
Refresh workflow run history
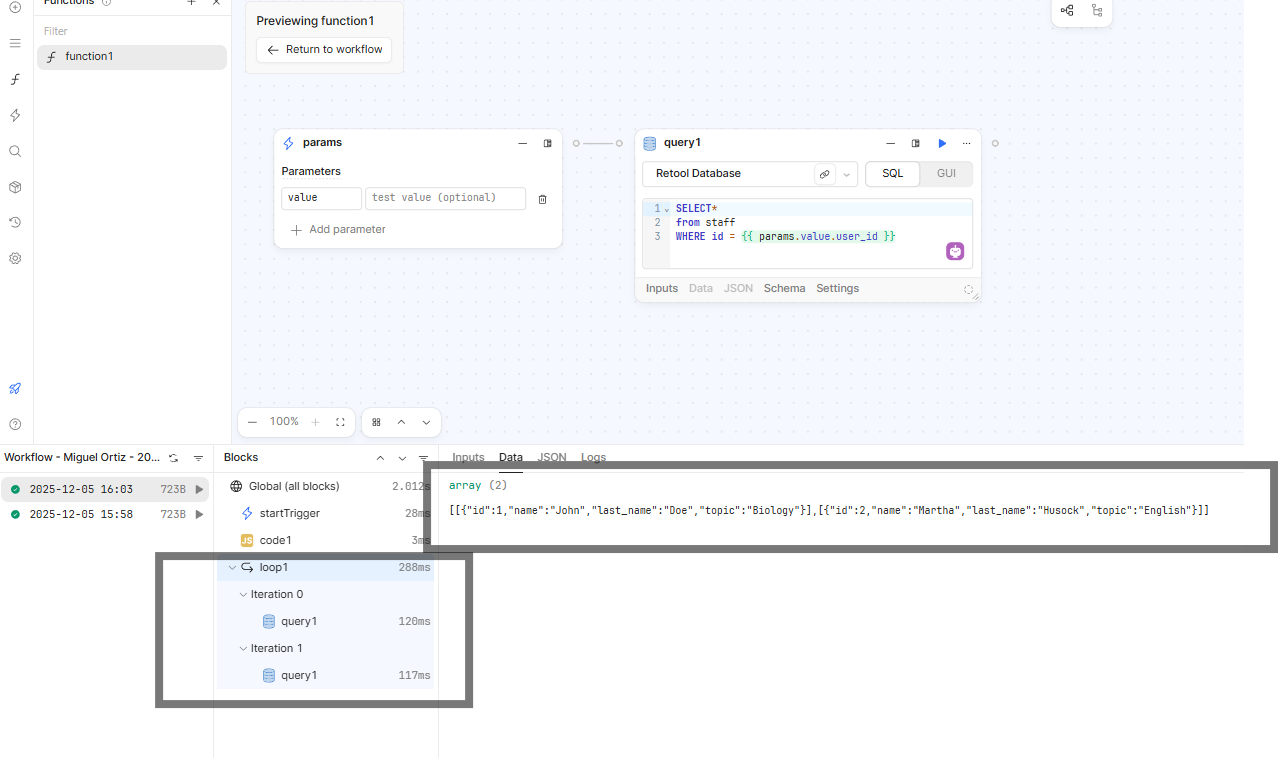[173, 458]
